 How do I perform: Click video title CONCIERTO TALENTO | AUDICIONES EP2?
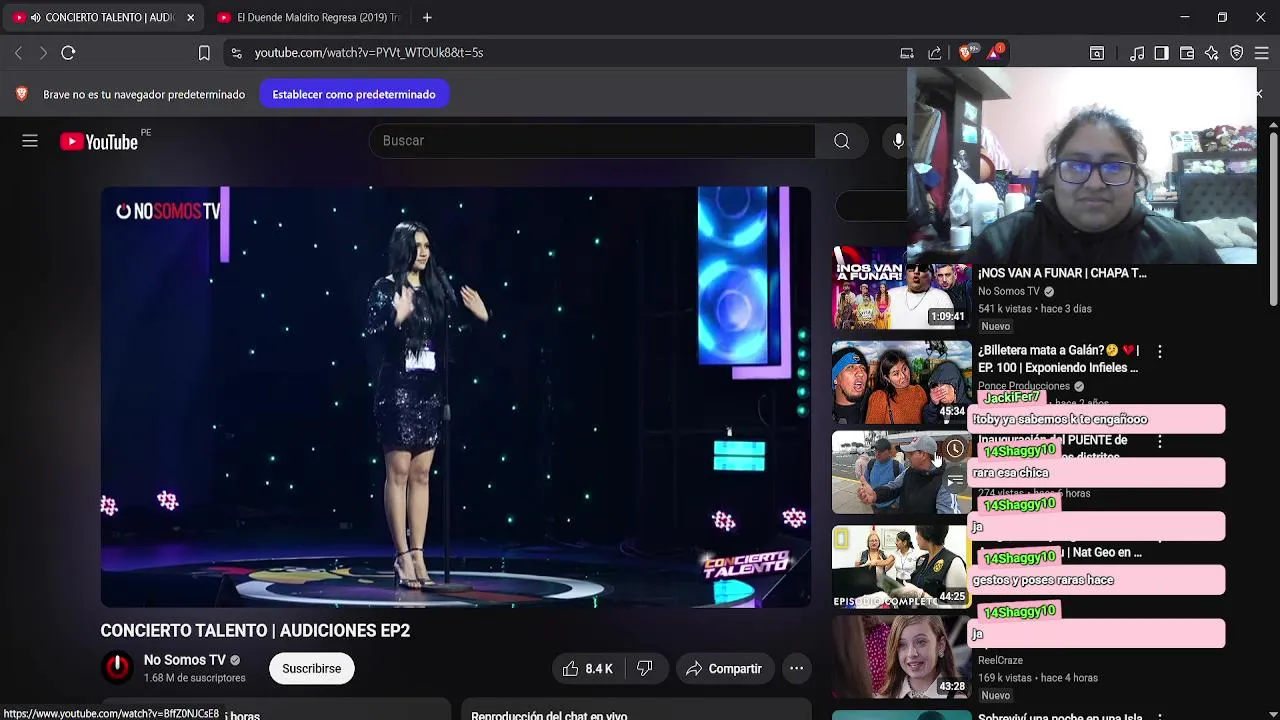point(255,631)
